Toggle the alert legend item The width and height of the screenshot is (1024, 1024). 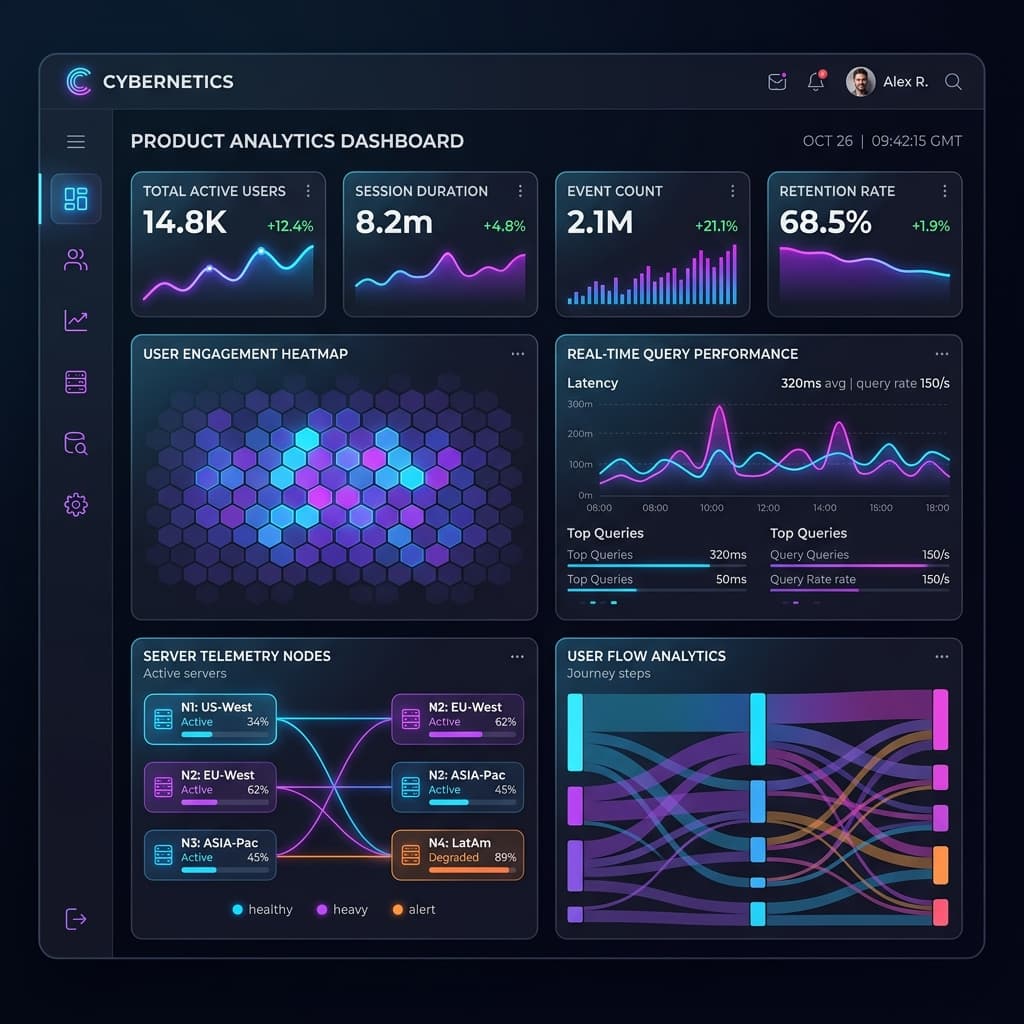click(414, 910)
